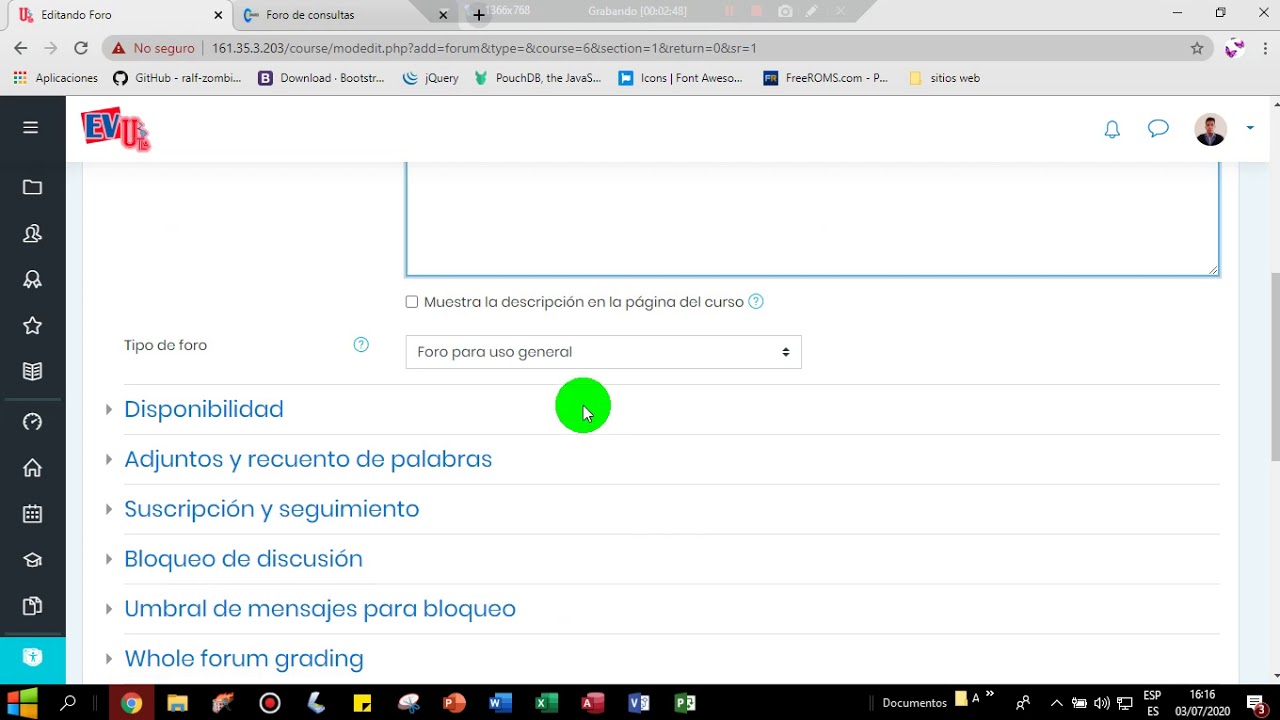Open the gradebook table icon in sidebar
This screenshot has height=720, width=1280.
point(32,371)
